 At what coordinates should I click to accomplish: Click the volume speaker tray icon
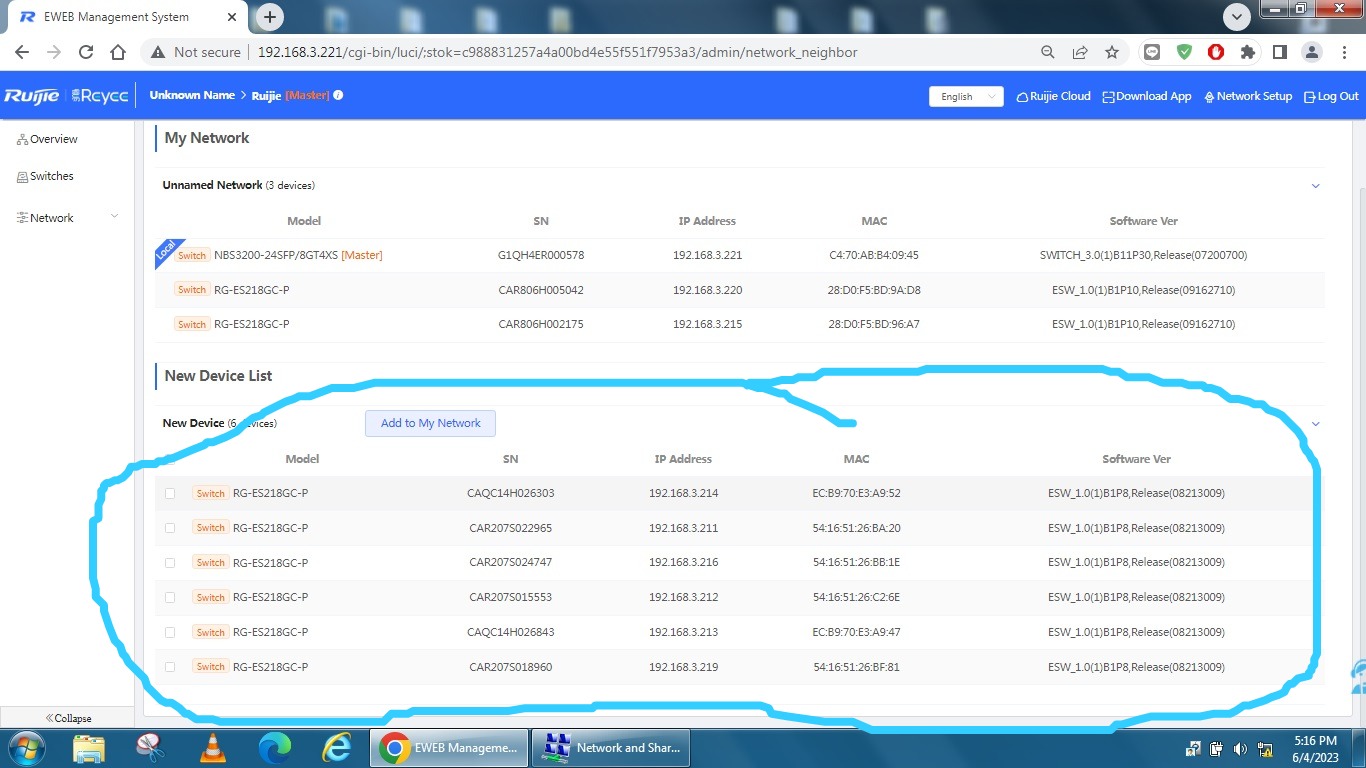pos(1241,749)
